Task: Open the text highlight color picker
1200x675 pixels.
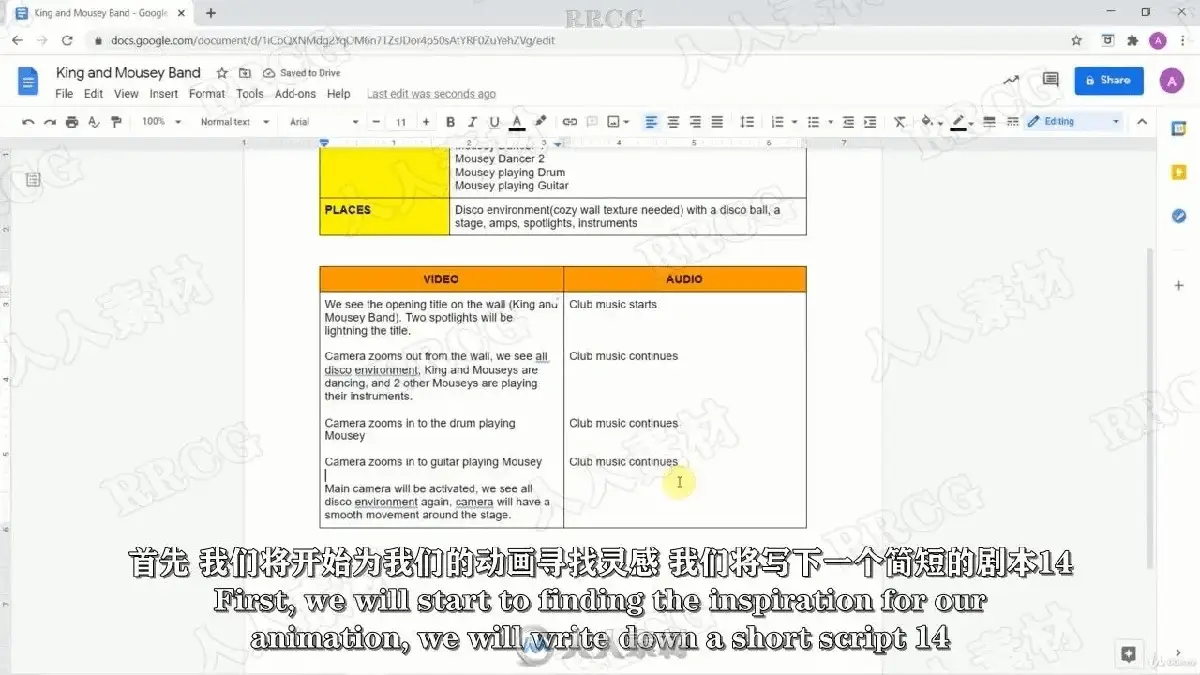Action: pos(541,122)
